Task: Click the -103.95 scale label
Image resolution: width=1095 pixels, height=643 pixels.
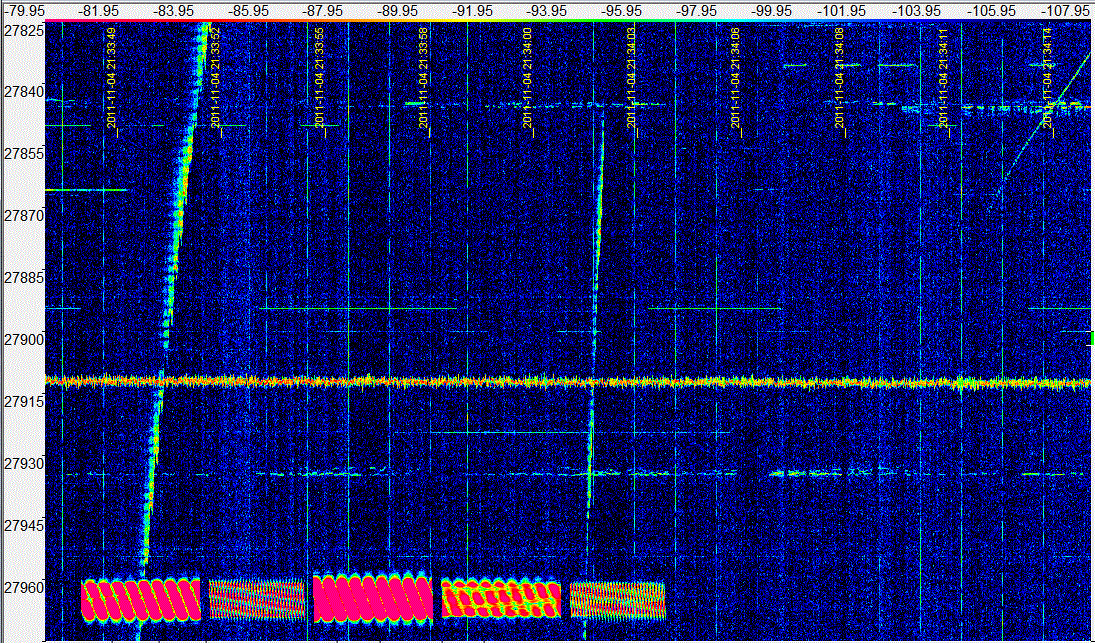Action: point(917,11)
